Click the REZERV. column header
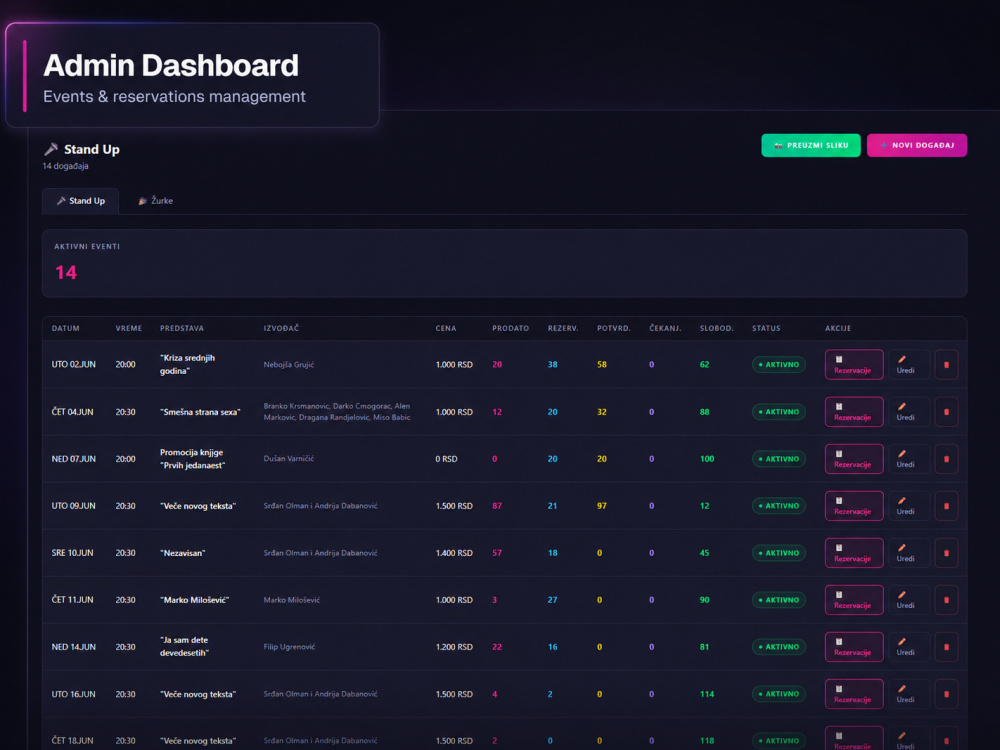The image size is (1000, 750). 562,328
